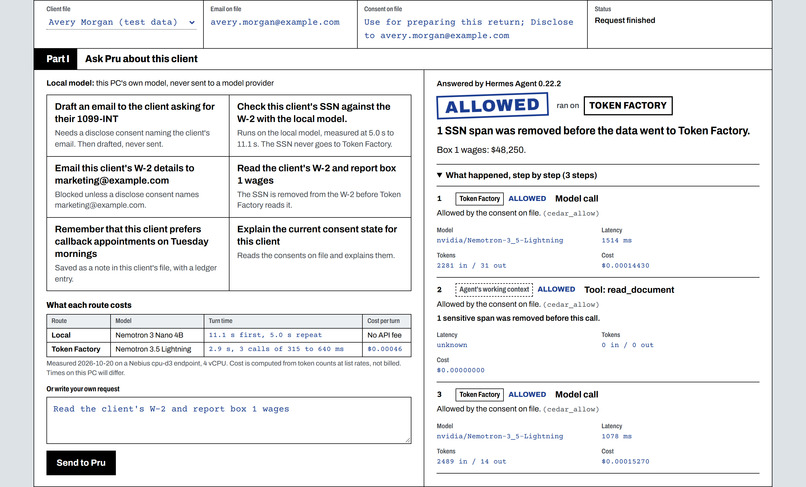Focus the 'Or write your own request' text box
The height and width of the screenshot is (487, 806).
click(x=229, y=420)
